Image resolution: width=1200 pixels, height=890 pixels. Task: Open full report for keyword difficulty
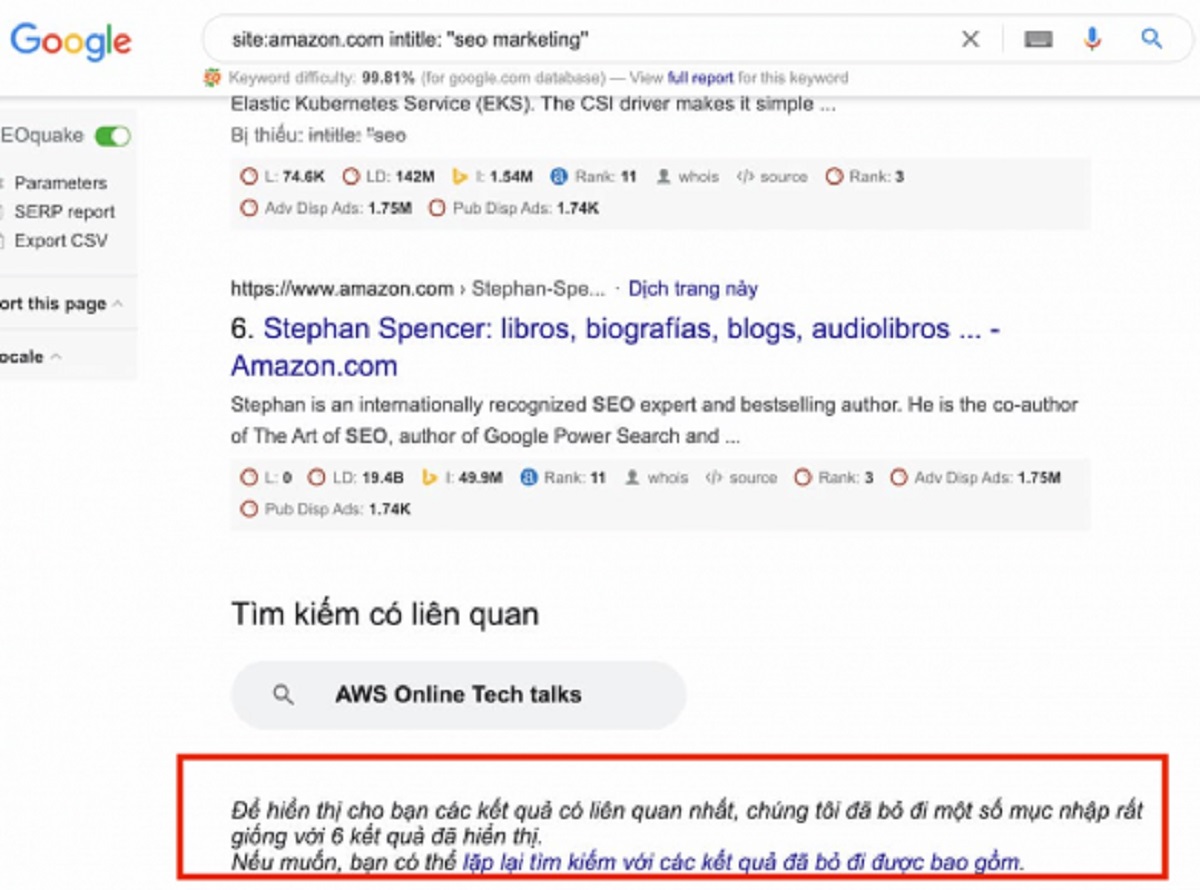tap(700, 77)
